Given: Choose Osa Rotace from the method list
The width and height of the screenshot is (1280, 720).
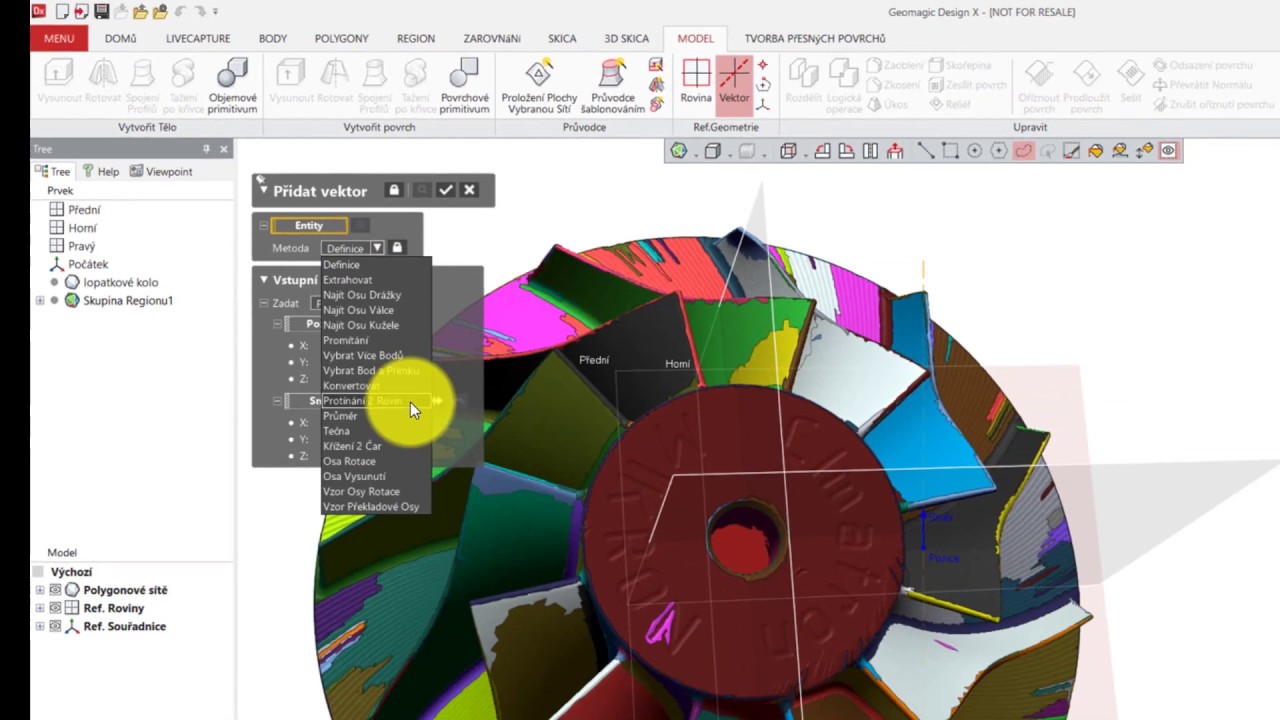Looking at the screenshot, I should [349, 461].
